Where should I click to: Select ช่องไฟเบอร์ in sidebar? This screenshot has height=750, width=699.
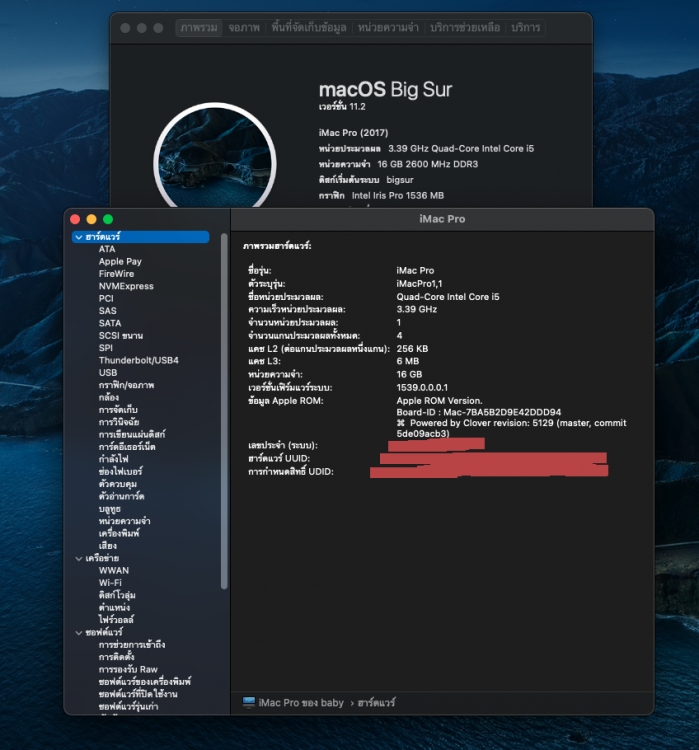pos(120,472)
